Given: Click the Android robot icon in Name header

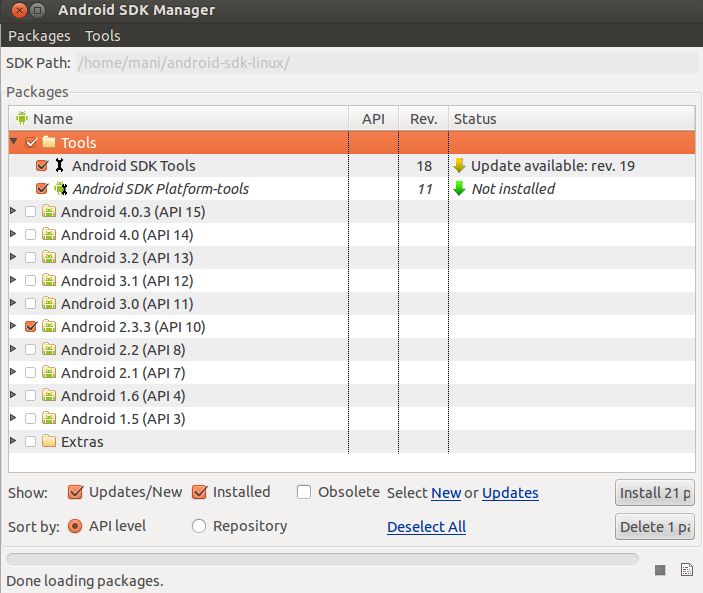Looking at the screenshot, I should pyautogui.click(x=22, y=118).
